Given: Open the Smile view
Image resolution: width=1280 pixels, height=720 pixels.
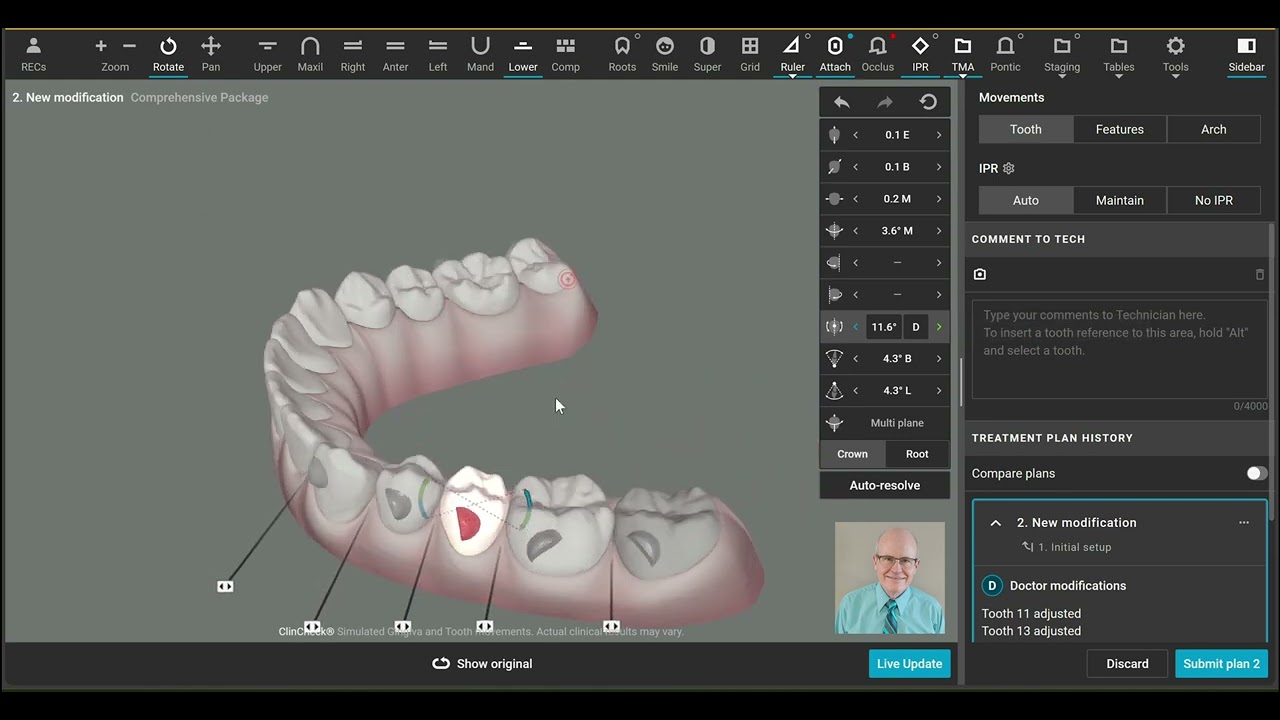Looking at the screenshot, I should pos(665,54).
